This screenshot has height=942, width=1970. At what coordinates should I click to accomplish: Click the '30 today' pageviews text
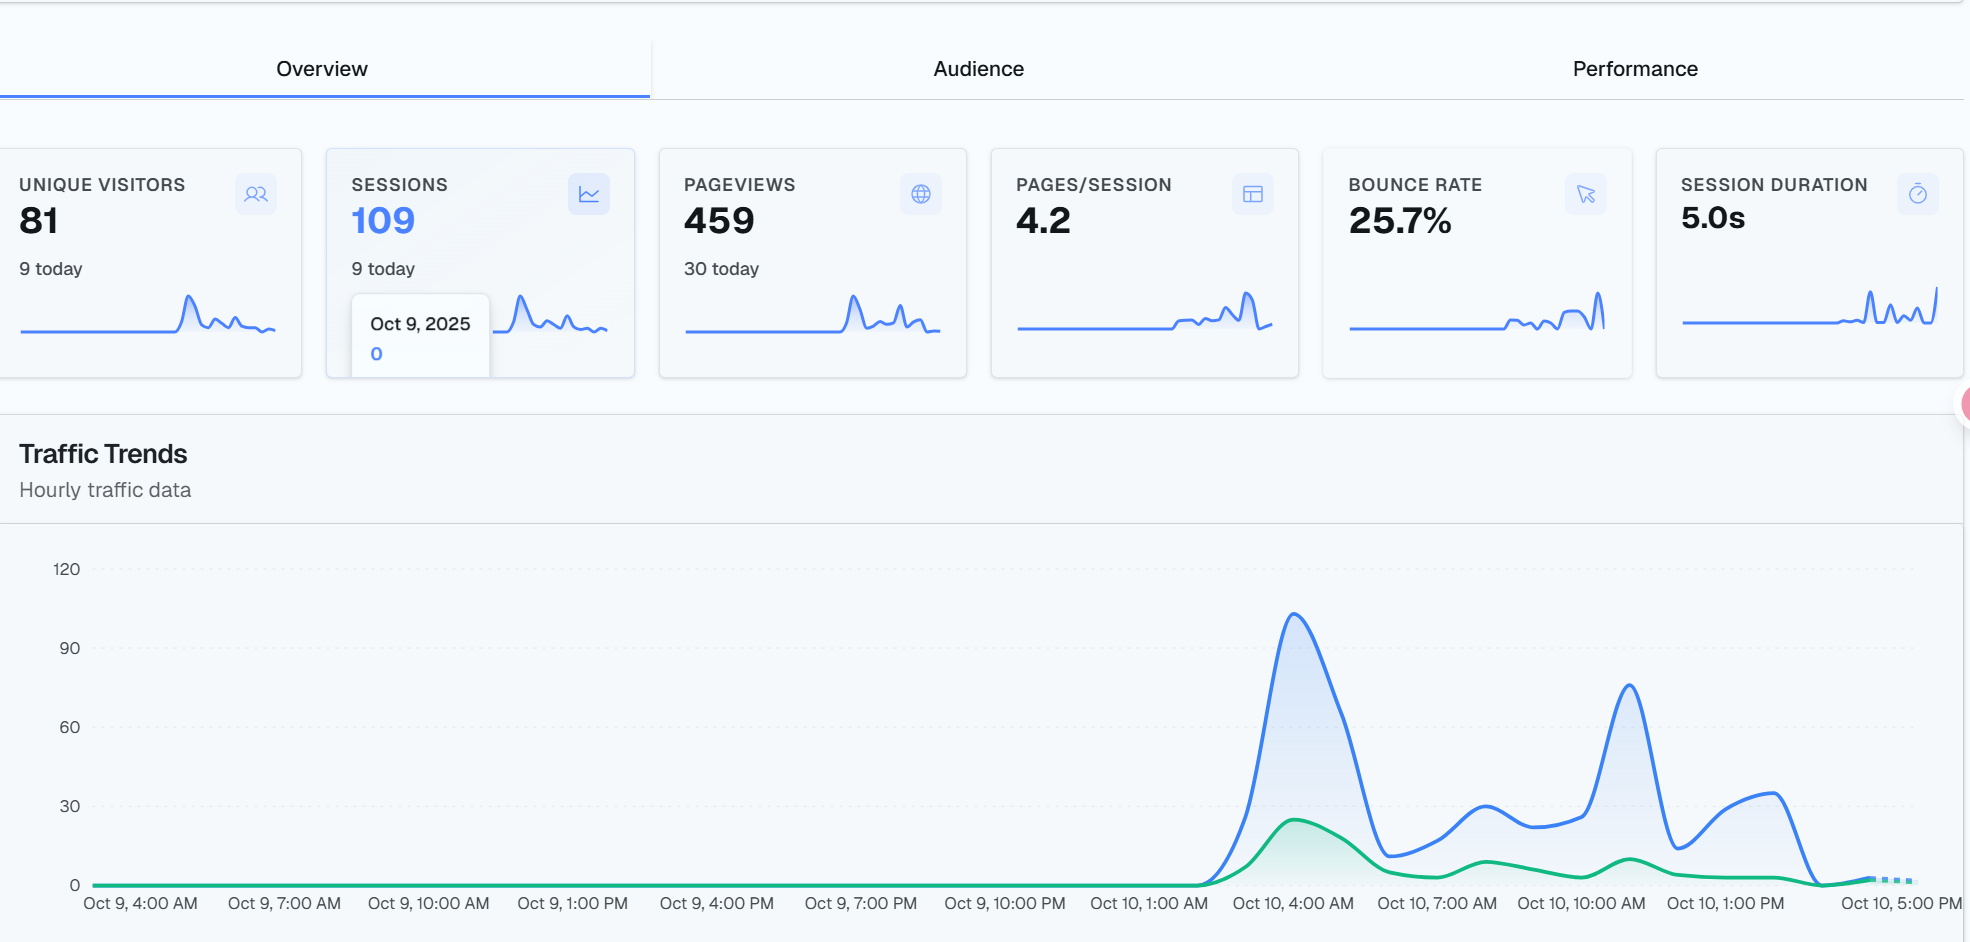(x=721, y=269)
